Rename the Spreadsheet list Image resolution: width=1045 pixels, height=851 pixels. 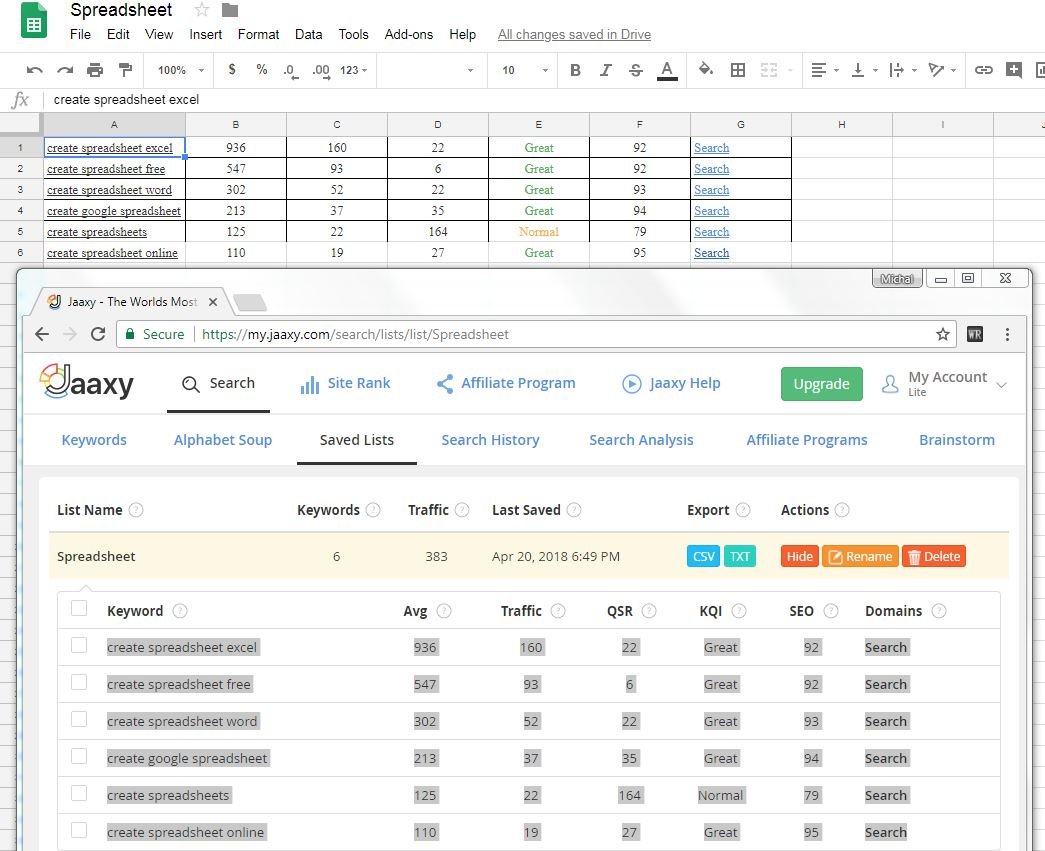coord(860,556)
